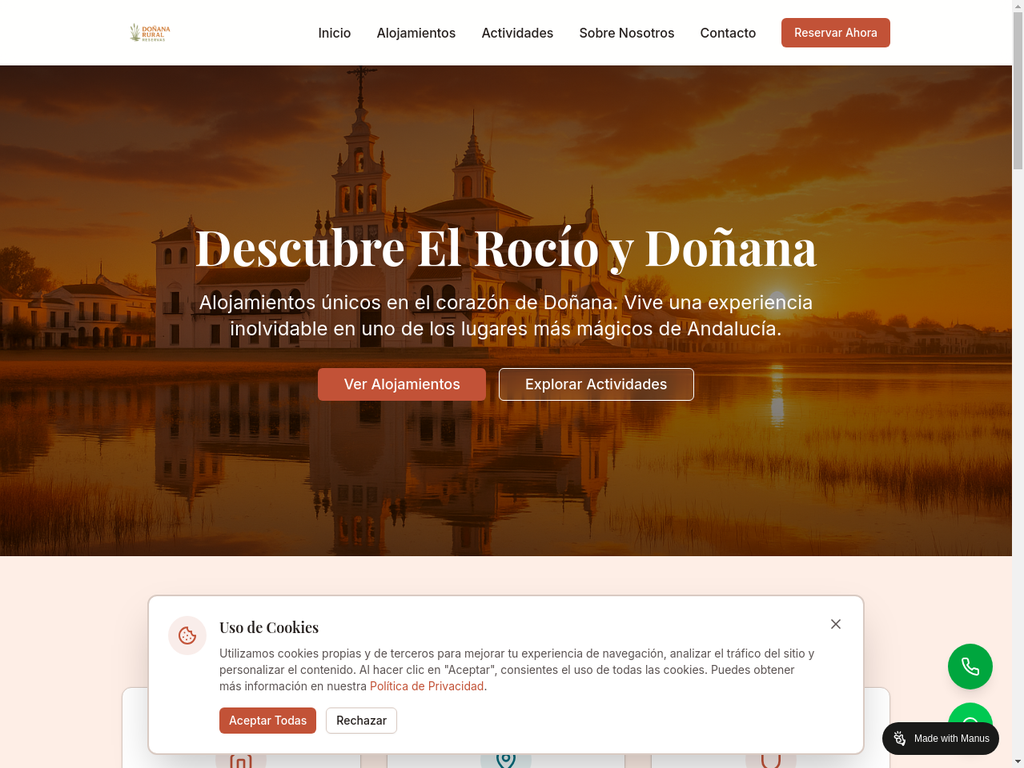Click the Doñana Rural logo
Viewport: 1024px width, 768px height.
[150, 33]
